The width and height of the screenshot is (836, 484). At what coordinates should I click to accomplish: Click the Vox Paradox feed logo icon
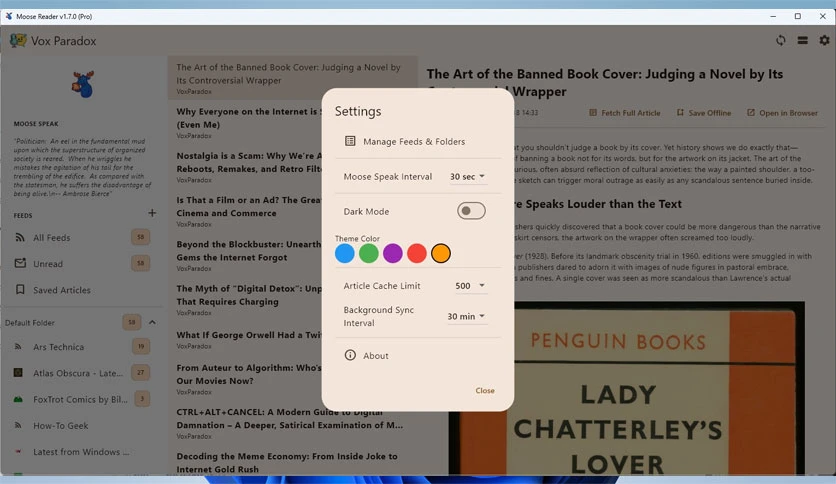18,41
